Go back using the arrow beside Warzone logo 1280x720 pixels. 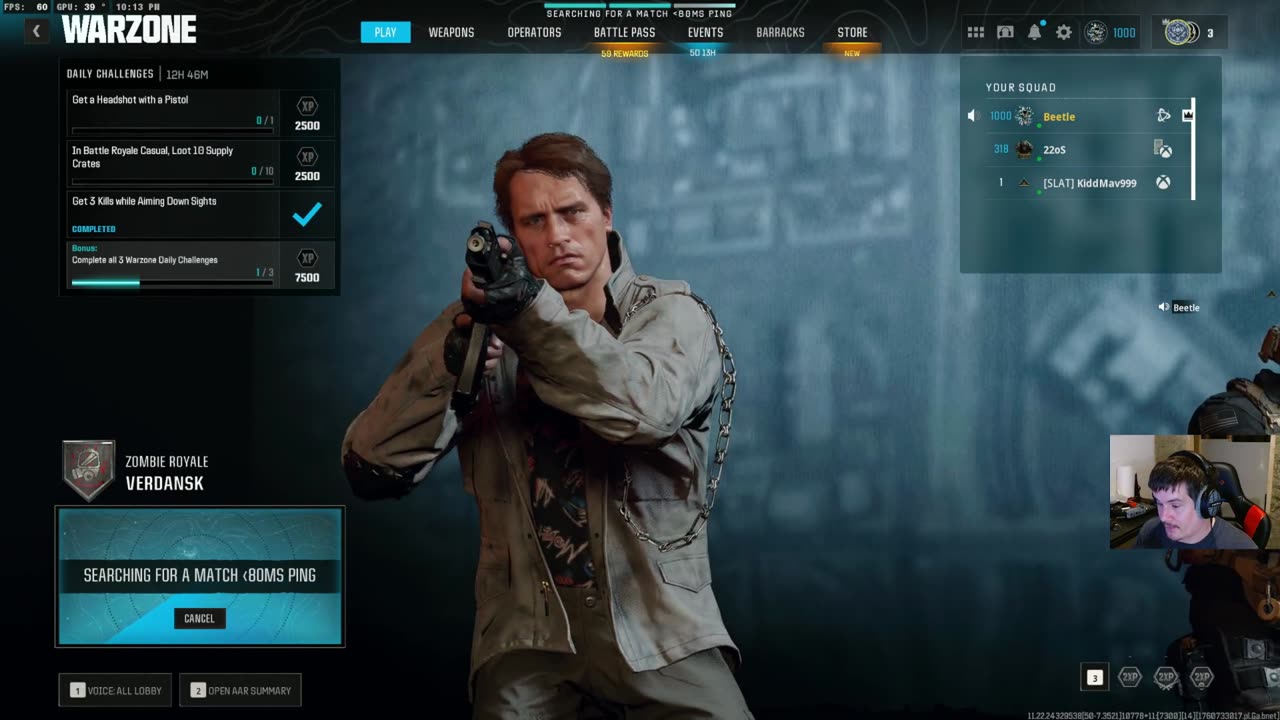36,31
